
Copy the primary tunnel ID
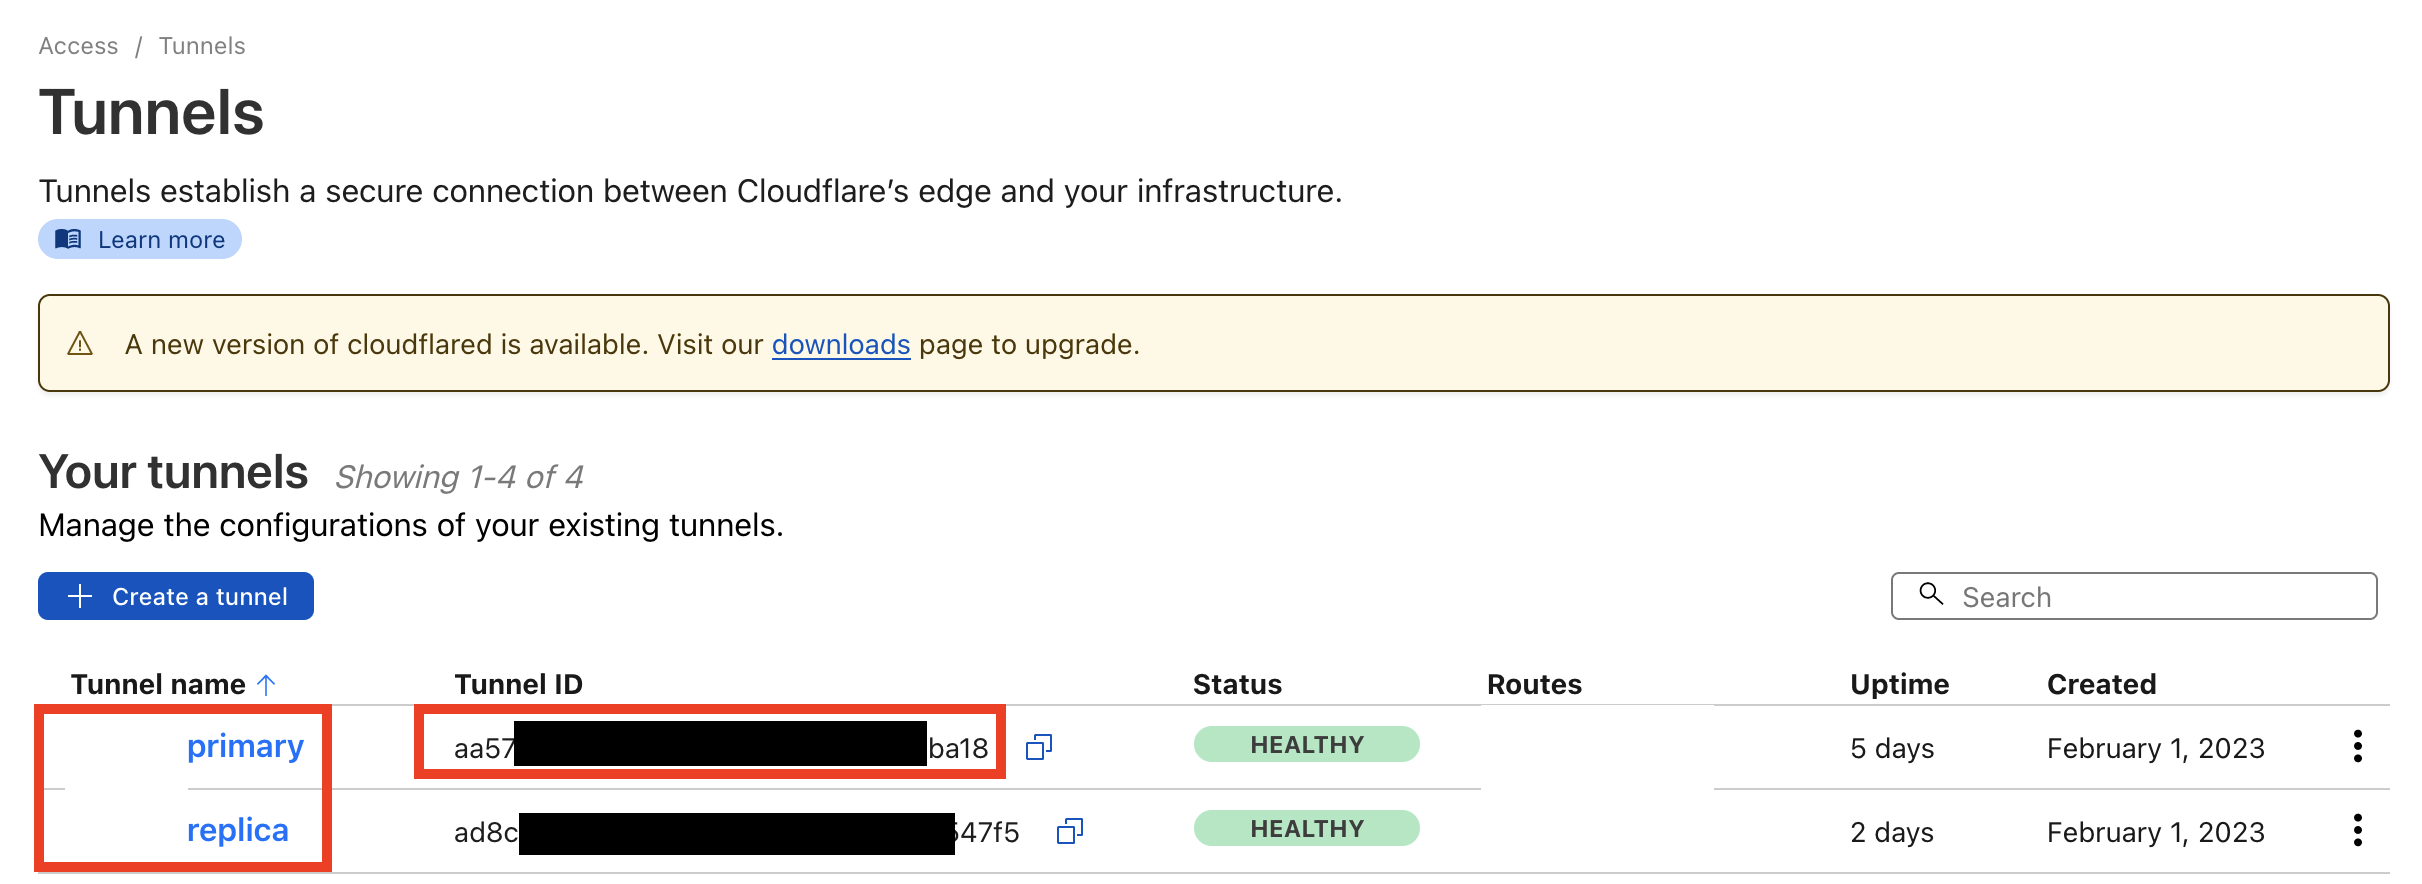(x=1039, y=747)
